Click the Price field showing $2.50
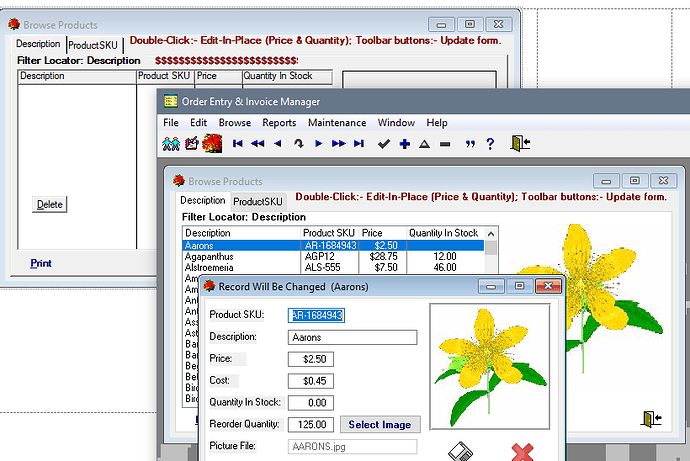 point(311,359)
